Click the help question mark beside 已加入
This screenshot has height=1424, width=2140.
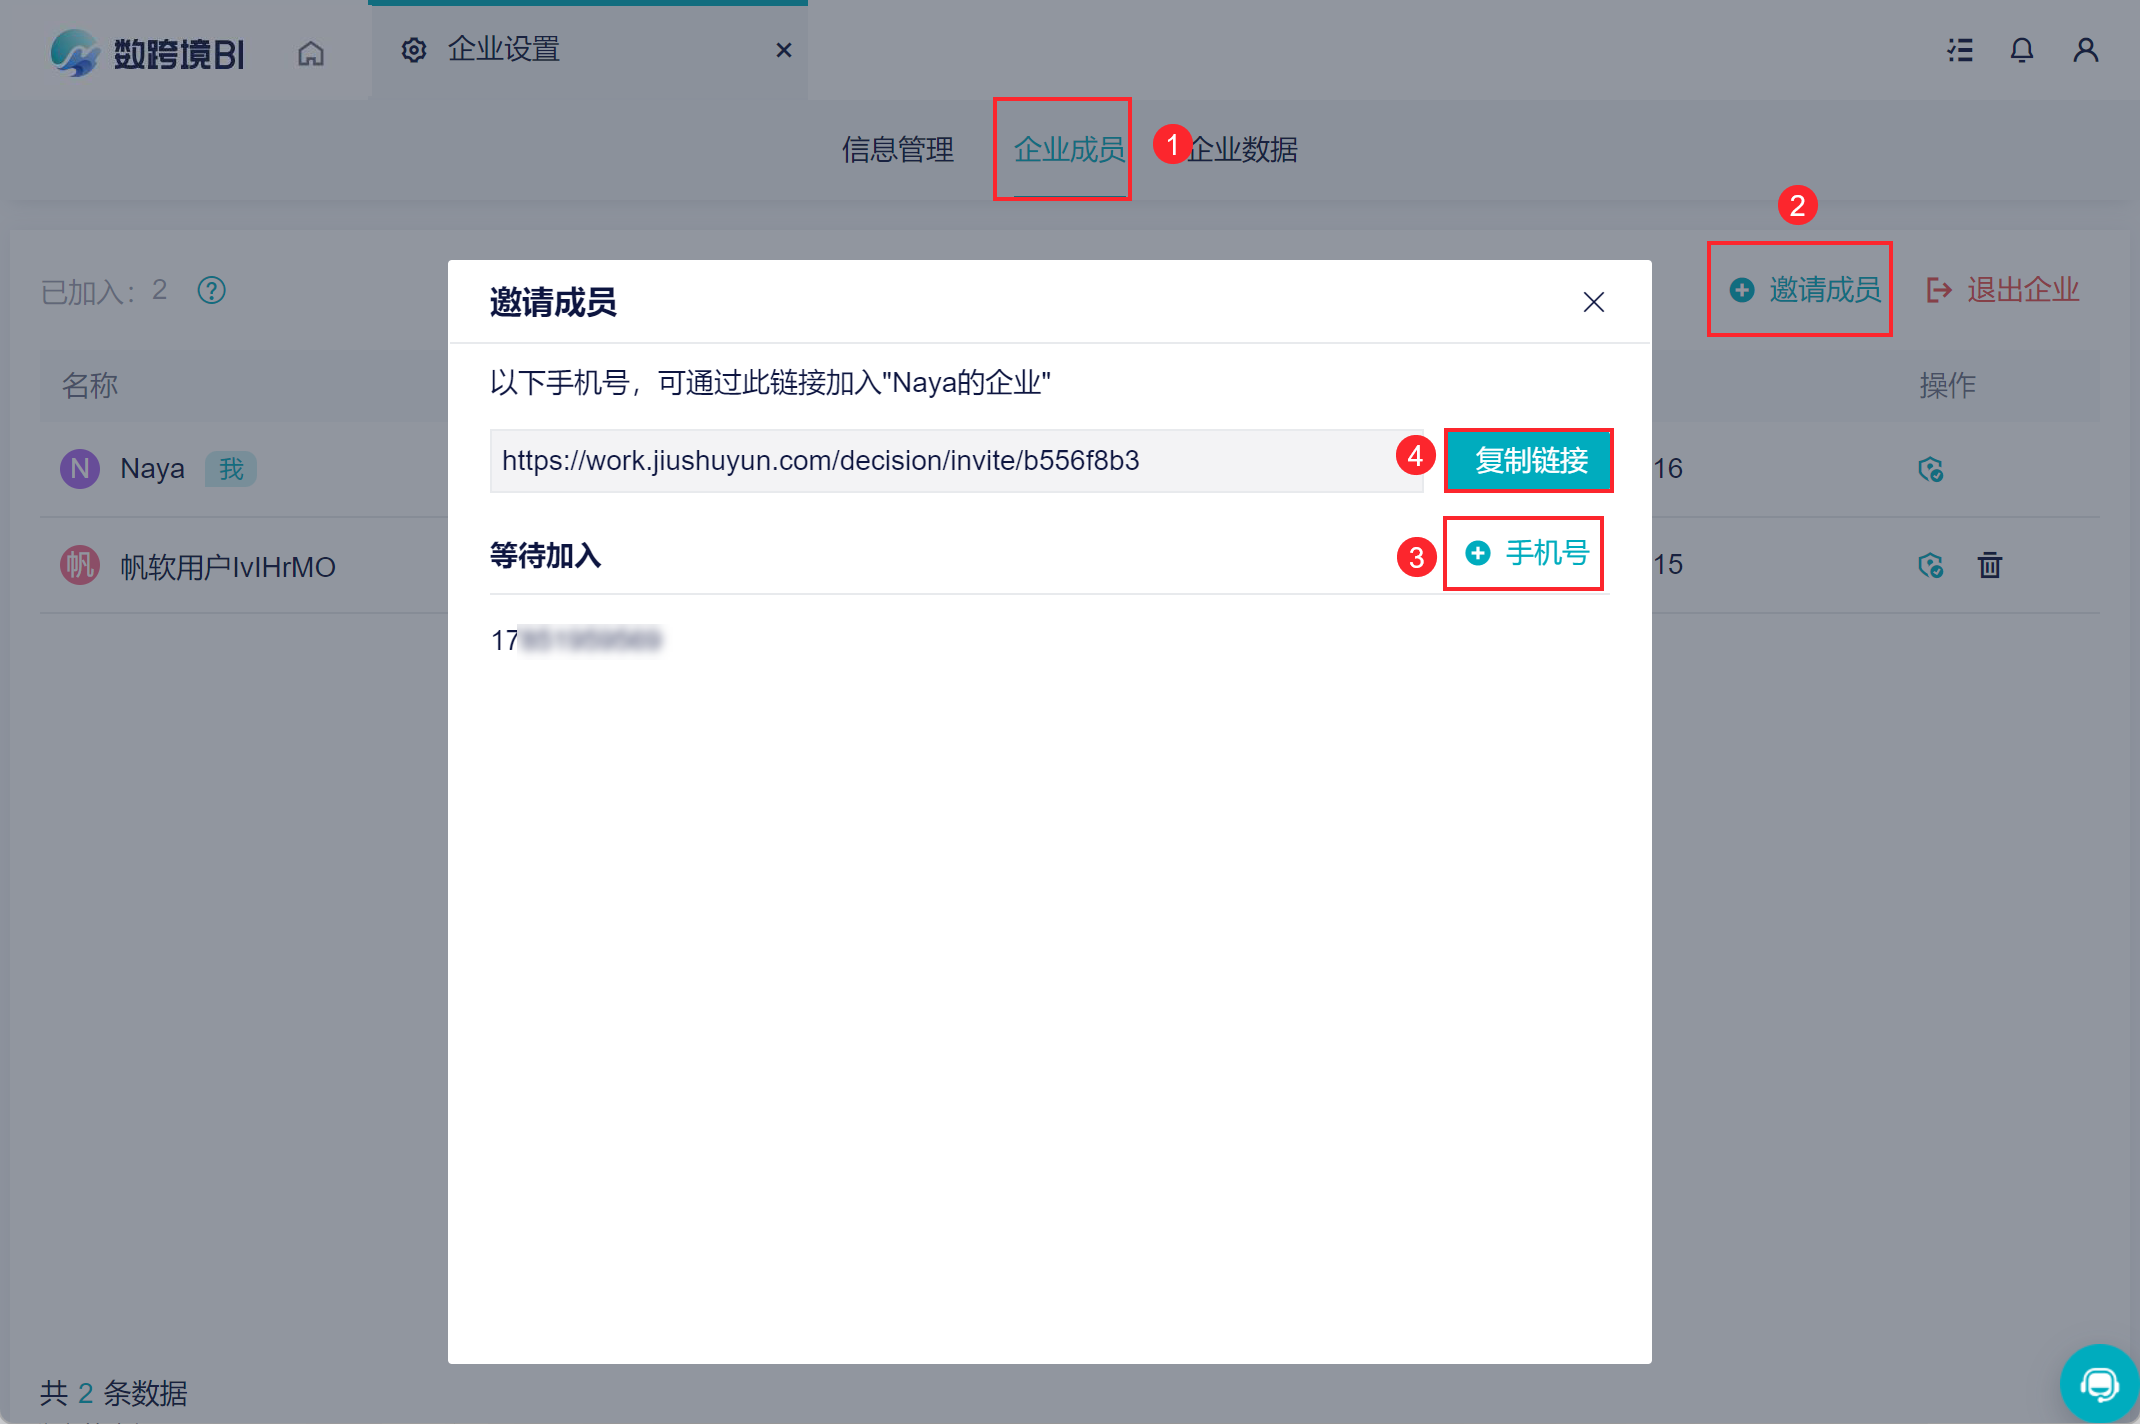click(x=211, y=290)
